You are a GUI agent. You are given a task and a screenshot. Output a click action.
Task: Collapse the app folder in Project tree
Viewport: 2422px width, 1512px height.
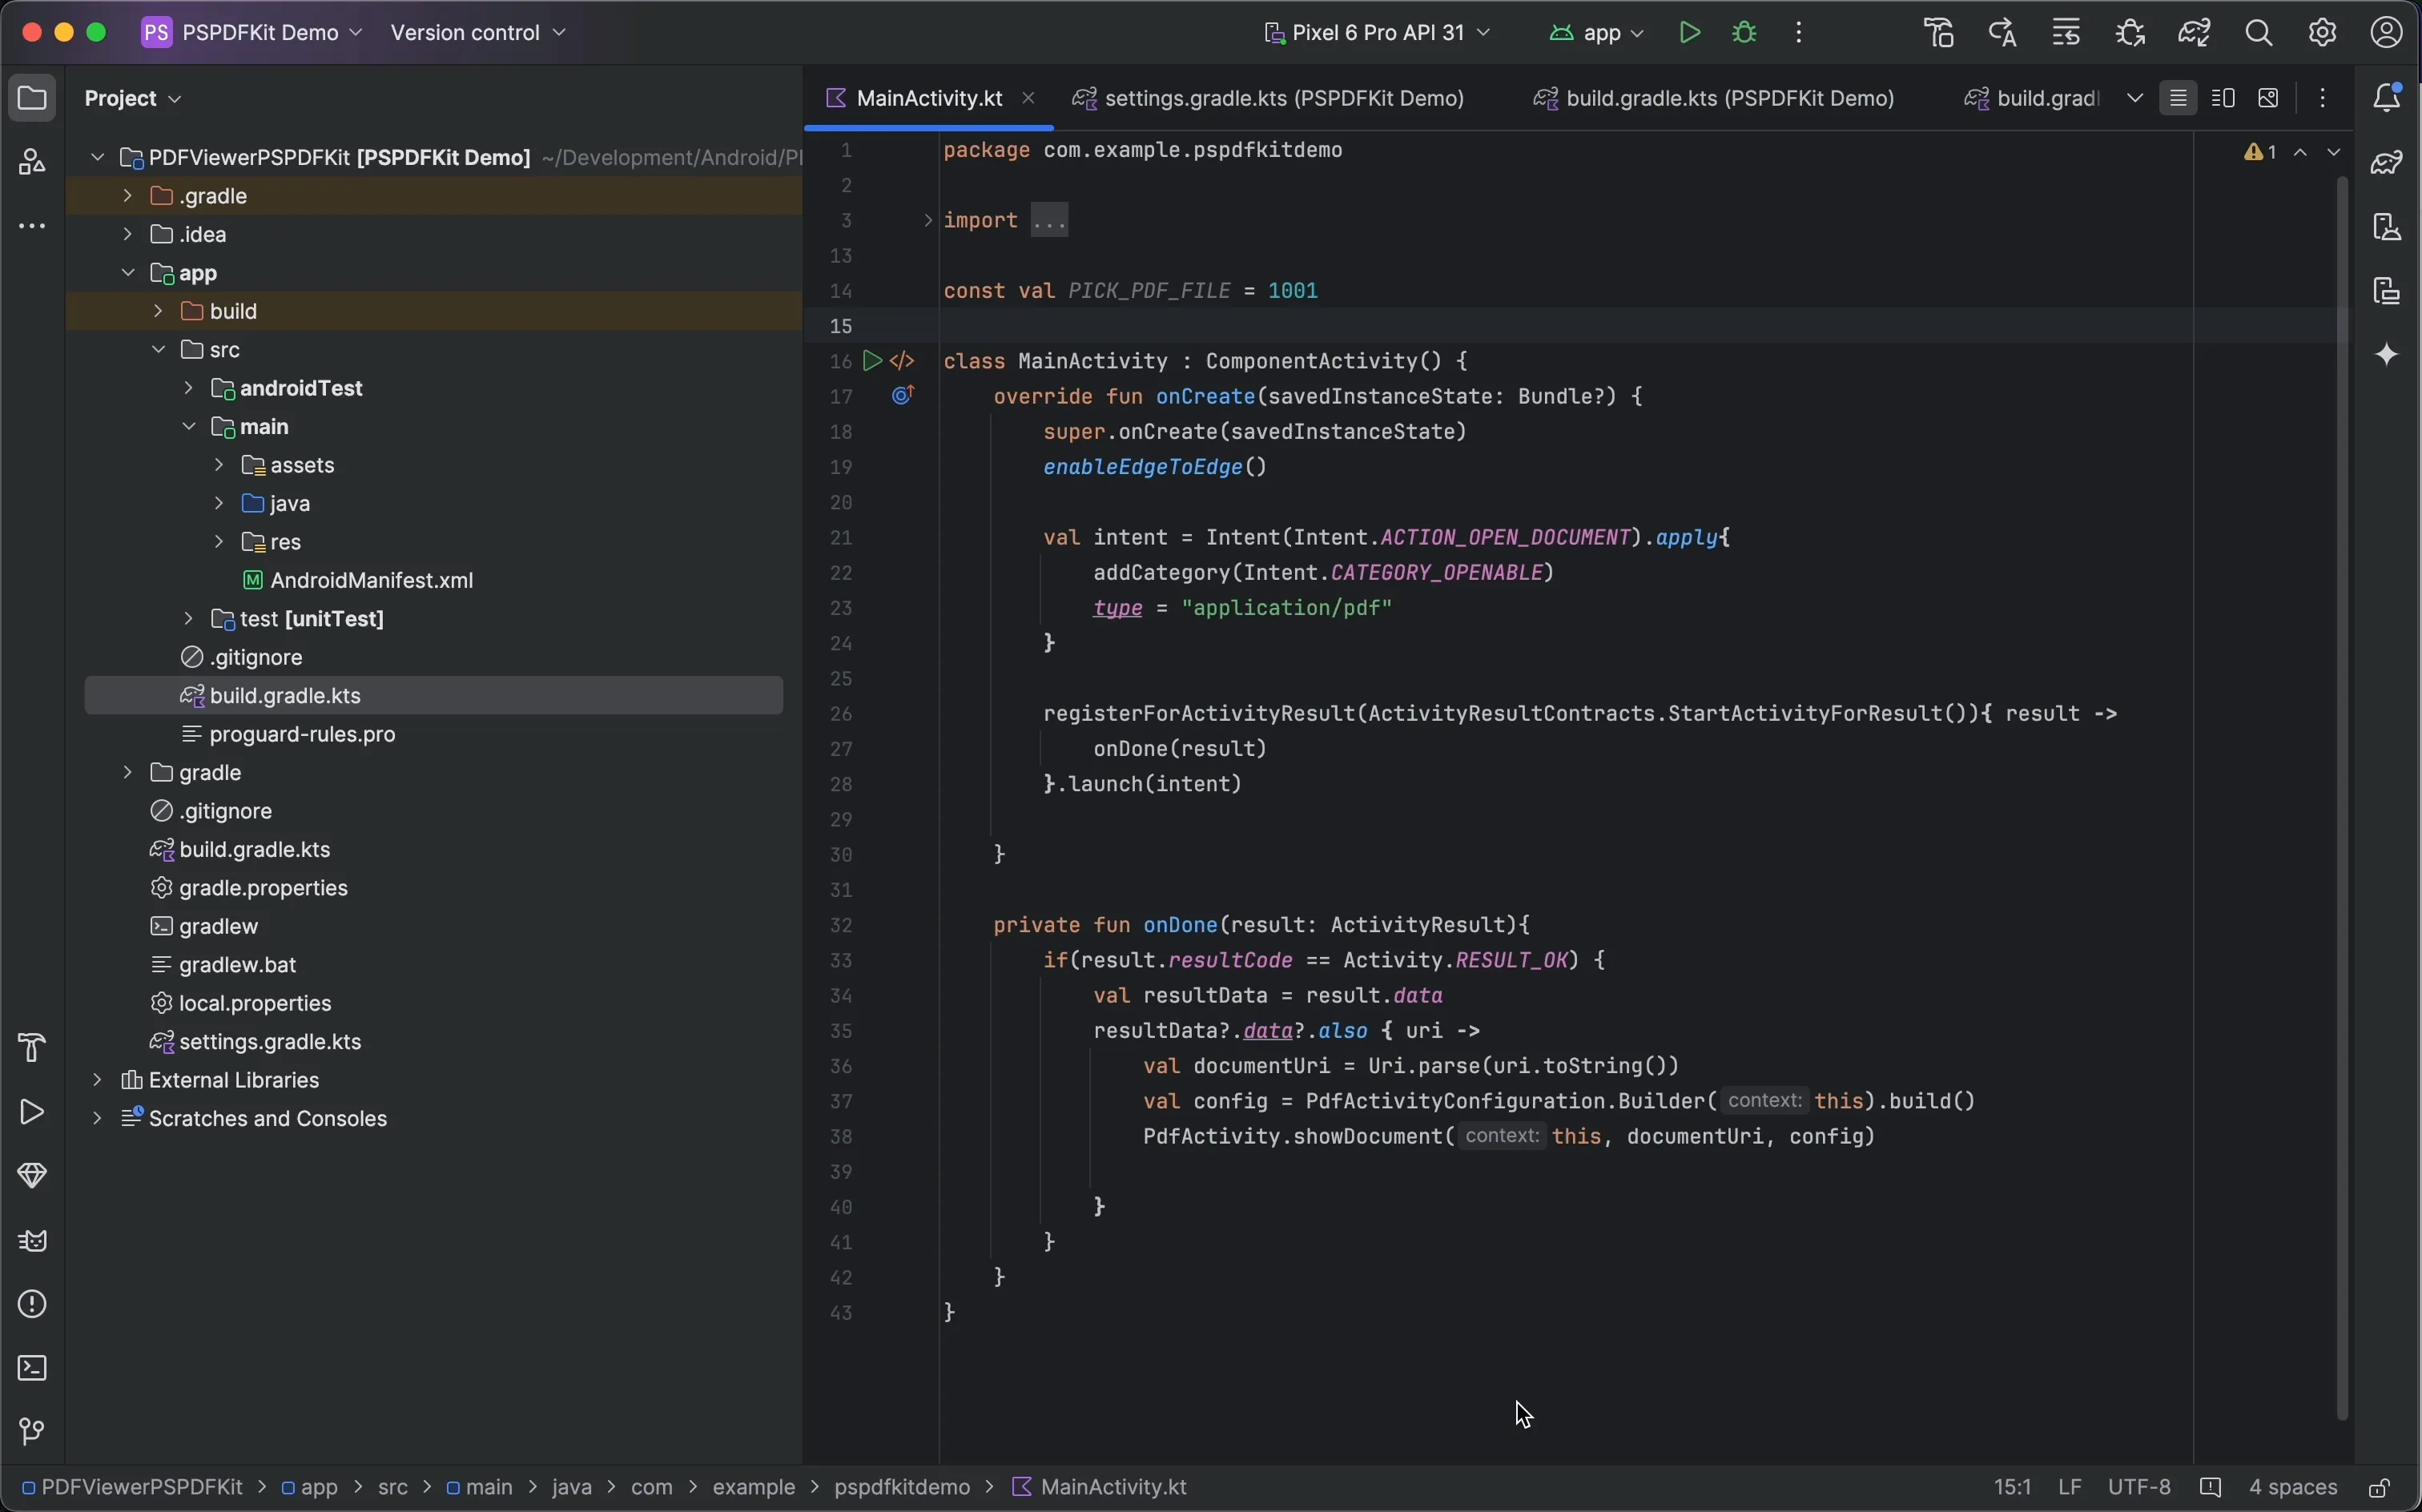129,272
